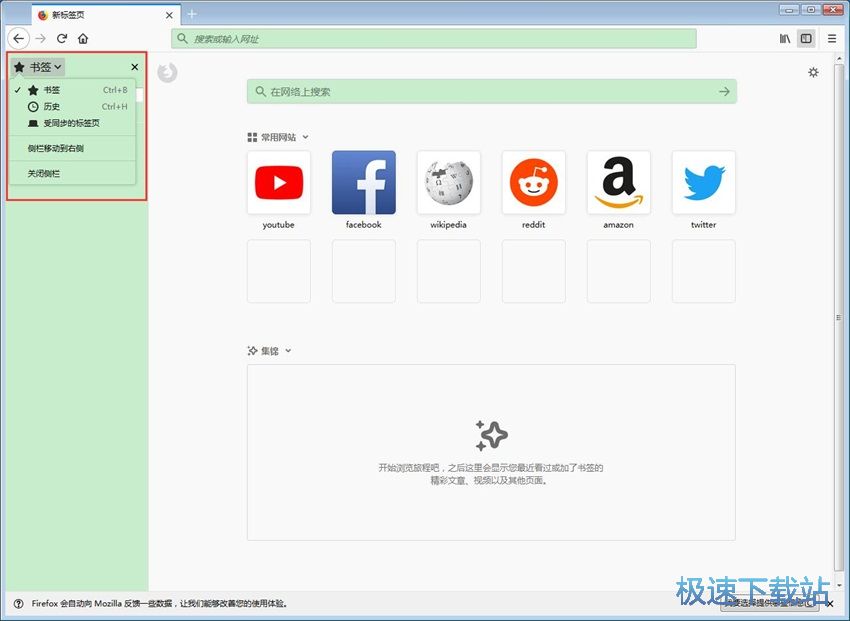Image resolution: width=850 pixels, height=621 pixels.
Task: Open the 书签 sidebar switcher dropdown
Action: [38, 67]
